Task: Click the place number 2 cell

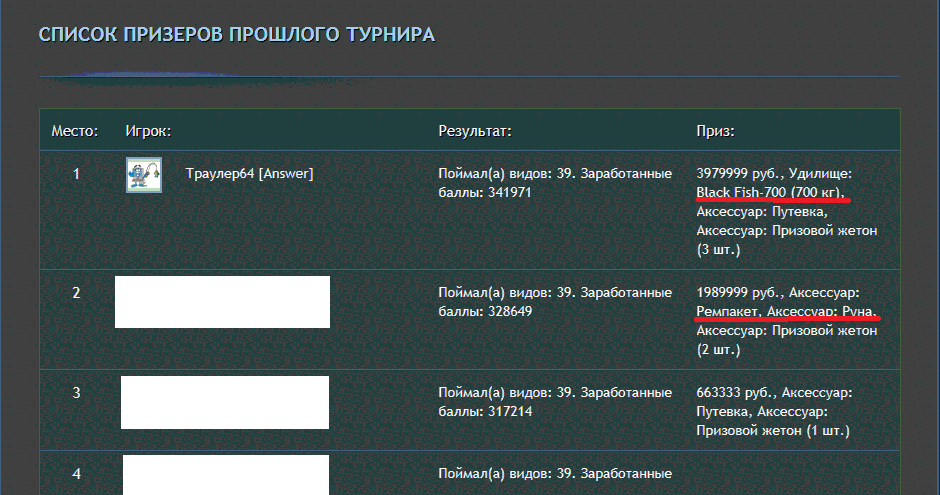Action: (76, 292)
